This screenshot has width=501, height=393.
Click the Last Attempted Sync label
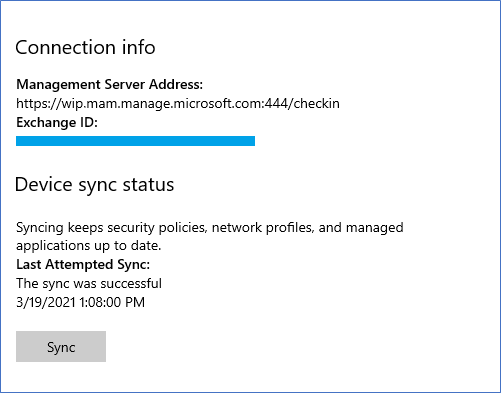pos(83,264)
